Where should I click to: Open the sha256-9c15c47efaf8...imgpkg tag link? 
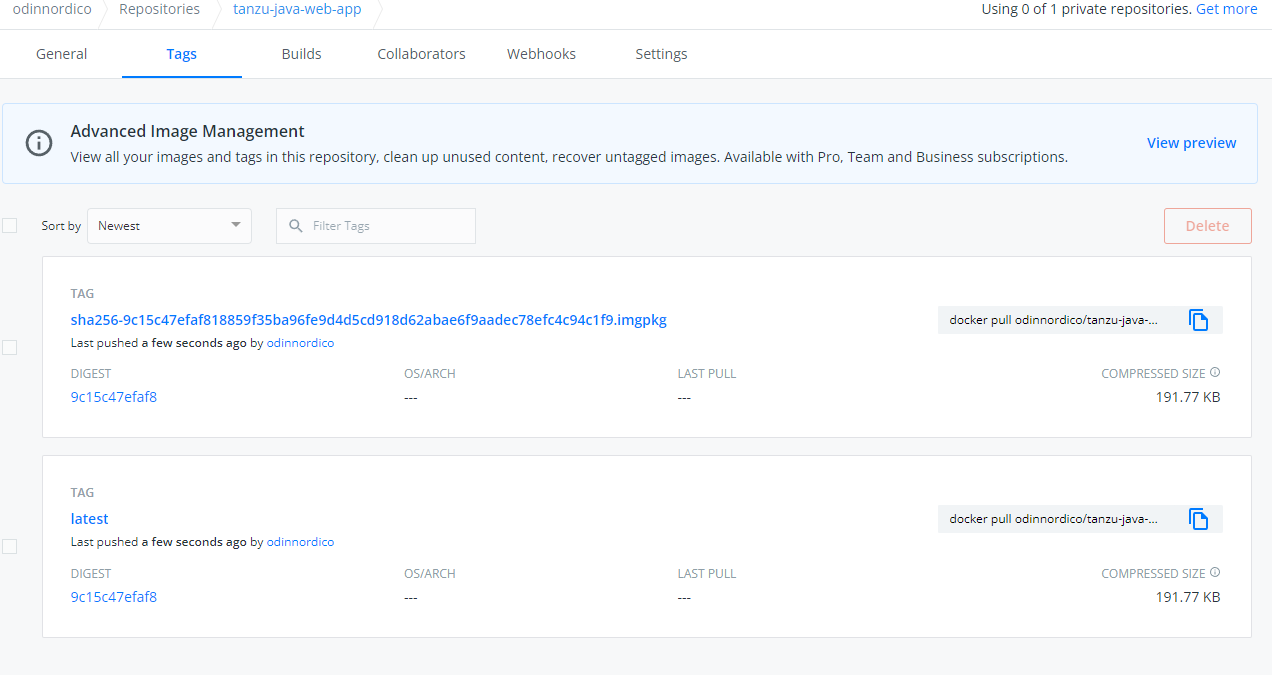[x=368, y=320]
